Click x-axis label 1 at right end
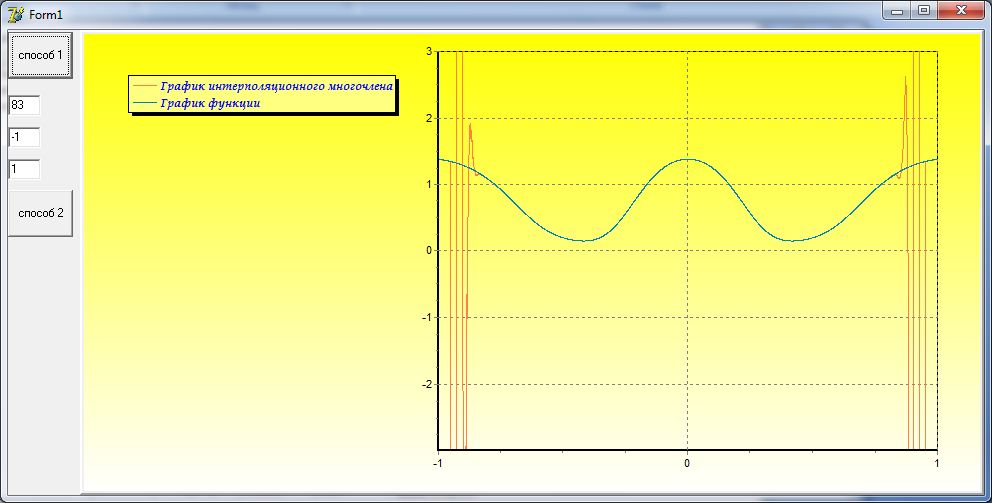Image resolution: width=992 pixels, height=503 pixels. pyautogui.click(x=936, y=463)
